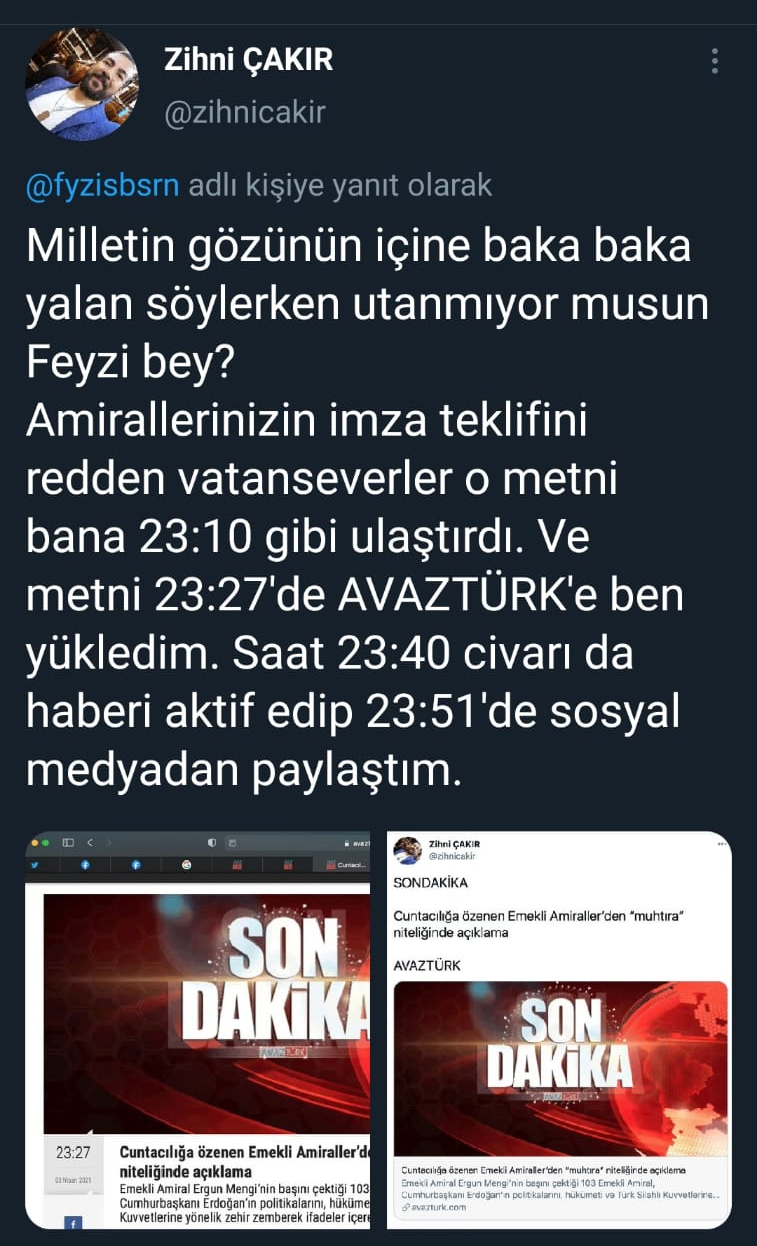Click the first Facebook favicon tab
Screen dimensions: 757x1246
pos(85,864)
